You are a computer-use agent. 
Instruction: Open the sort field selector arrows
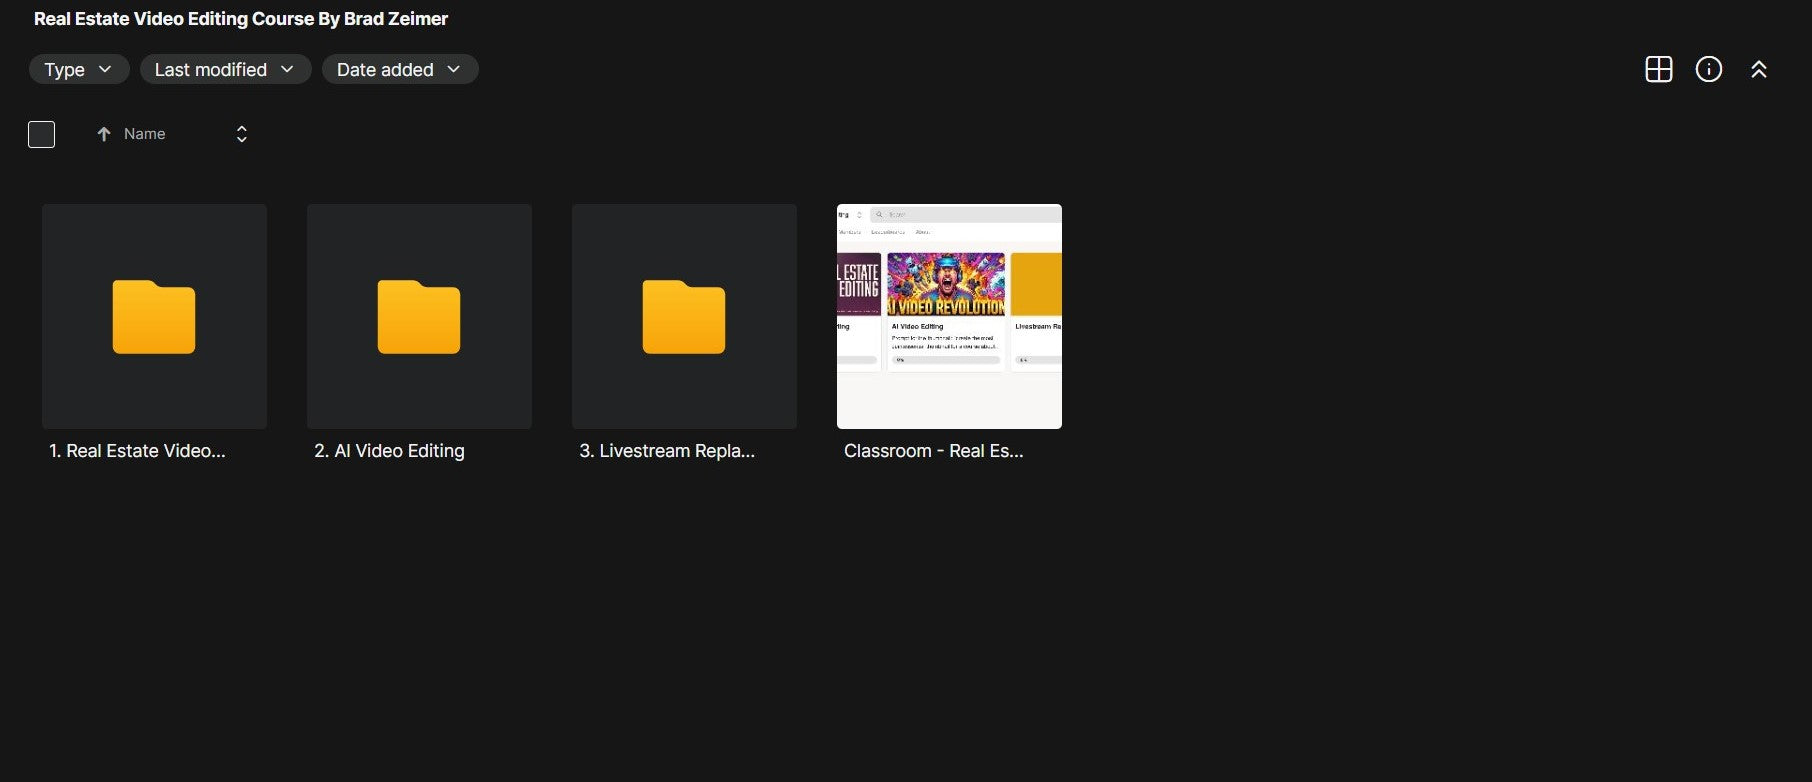[241, 134]
